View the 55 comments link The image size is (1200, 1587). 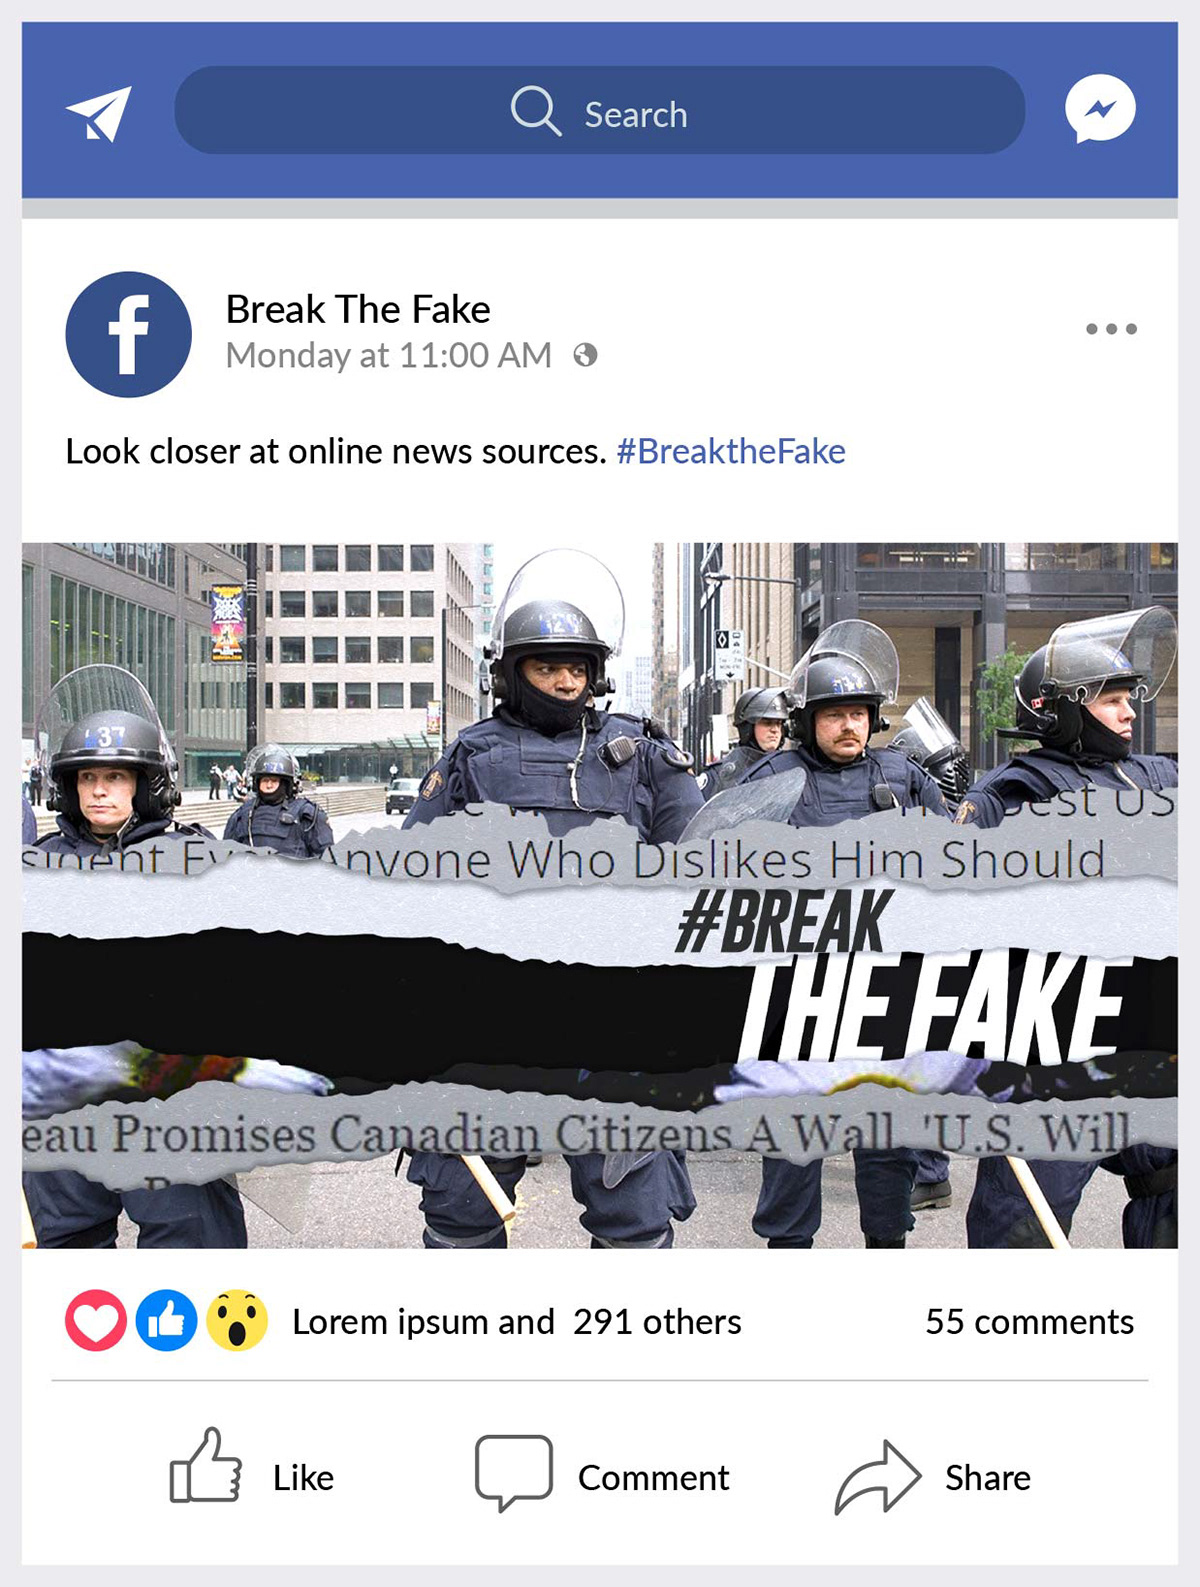click(x=1029, y=1322)
